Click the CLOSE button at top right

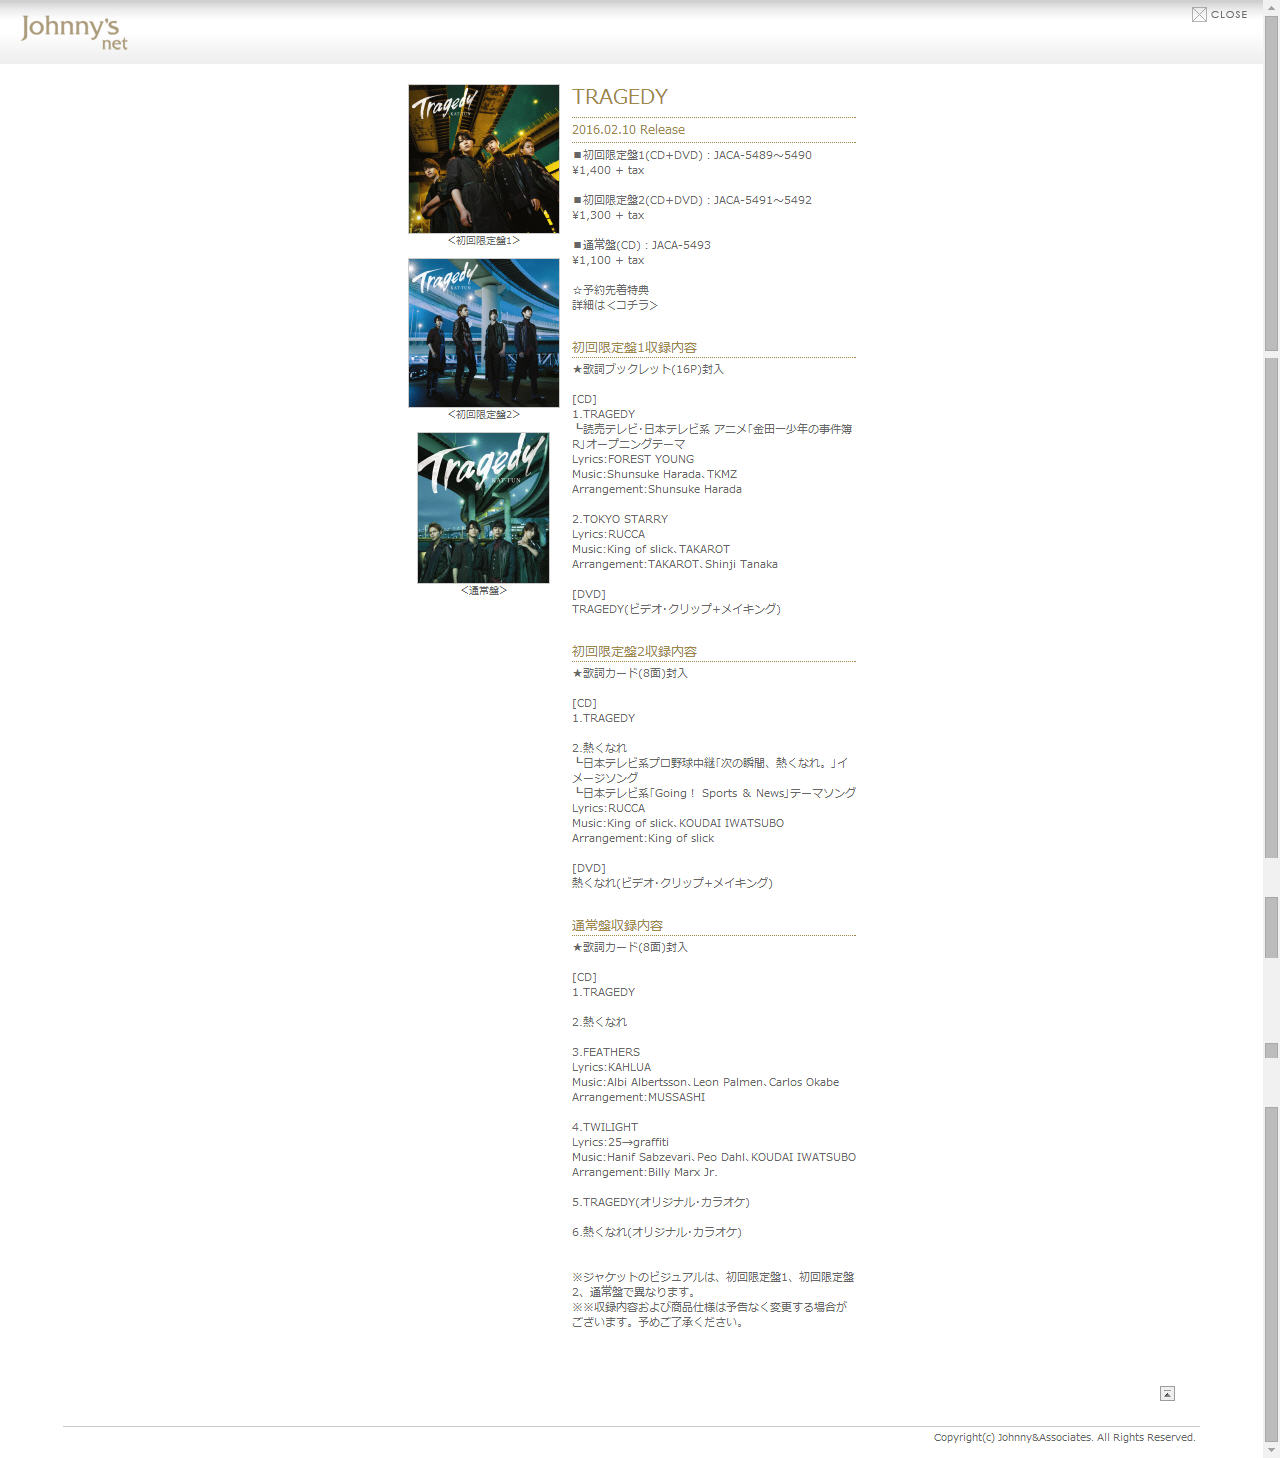(x=1219, y=14)
